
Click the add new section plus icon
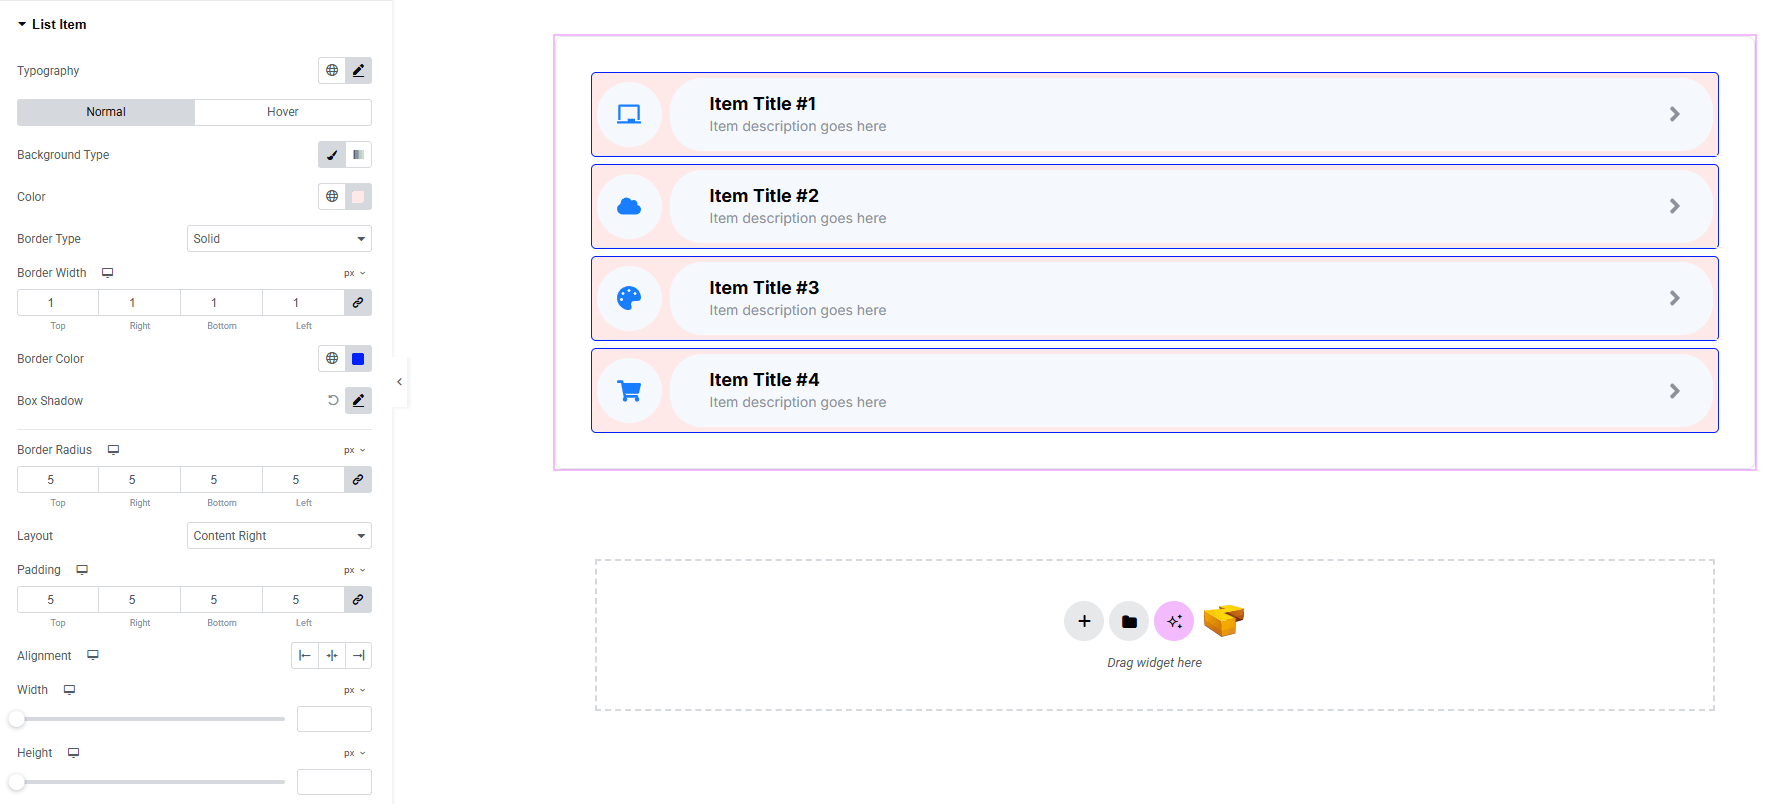pyautogui.click(x=1084, y=621)
